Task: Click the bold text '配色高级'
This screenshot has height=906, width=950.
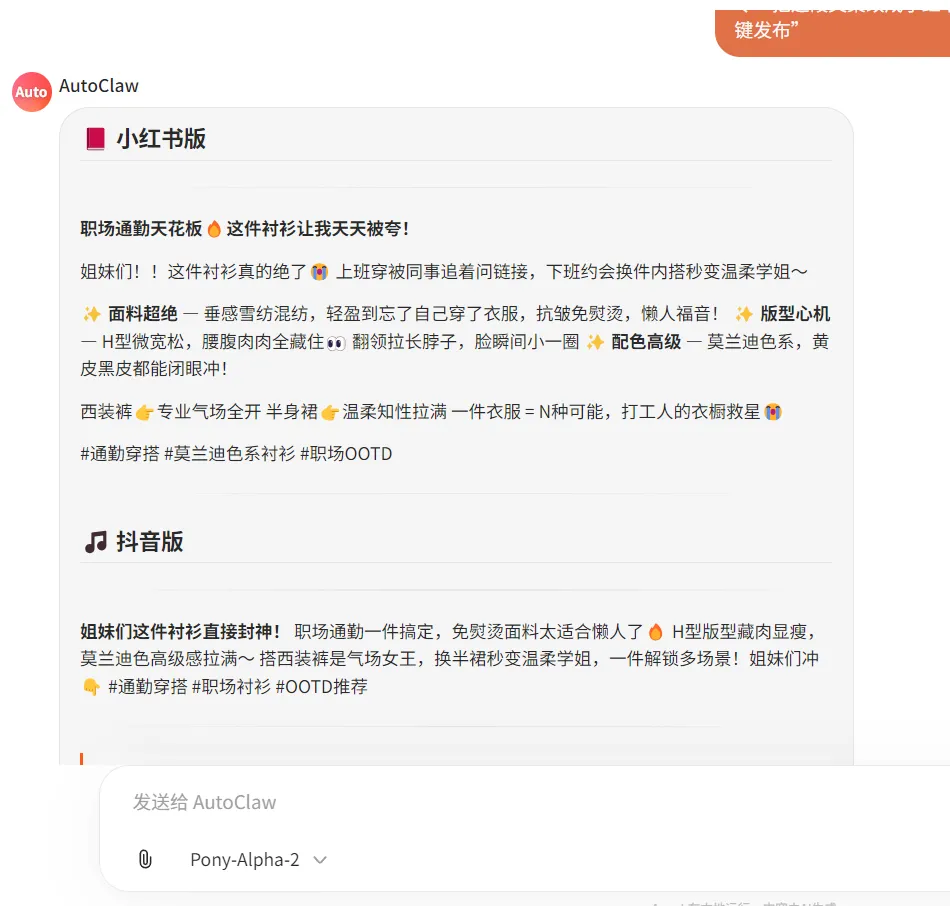Action: [646, 342]
